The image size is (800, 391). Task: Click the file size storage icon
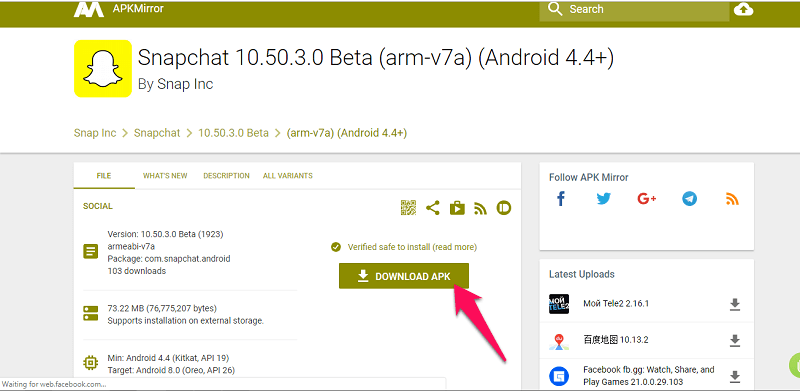[91, 313]
